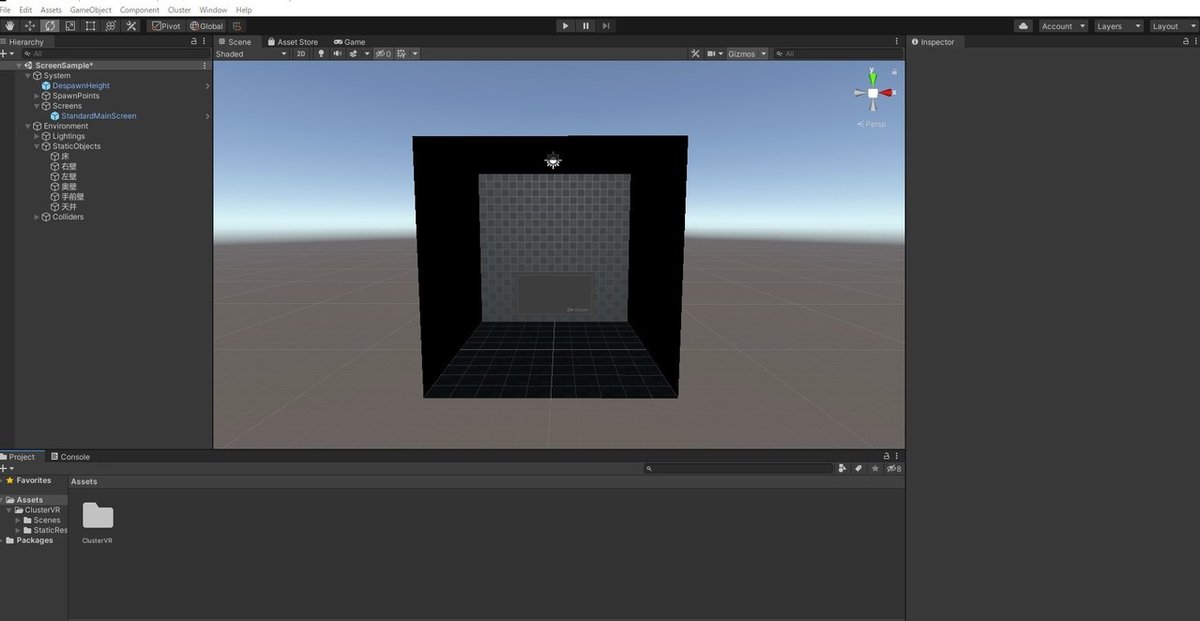The width and height of the screenshot is (1200, 621).
Task: Toggle scene grid visibility
Action: [x=401, y=54]
